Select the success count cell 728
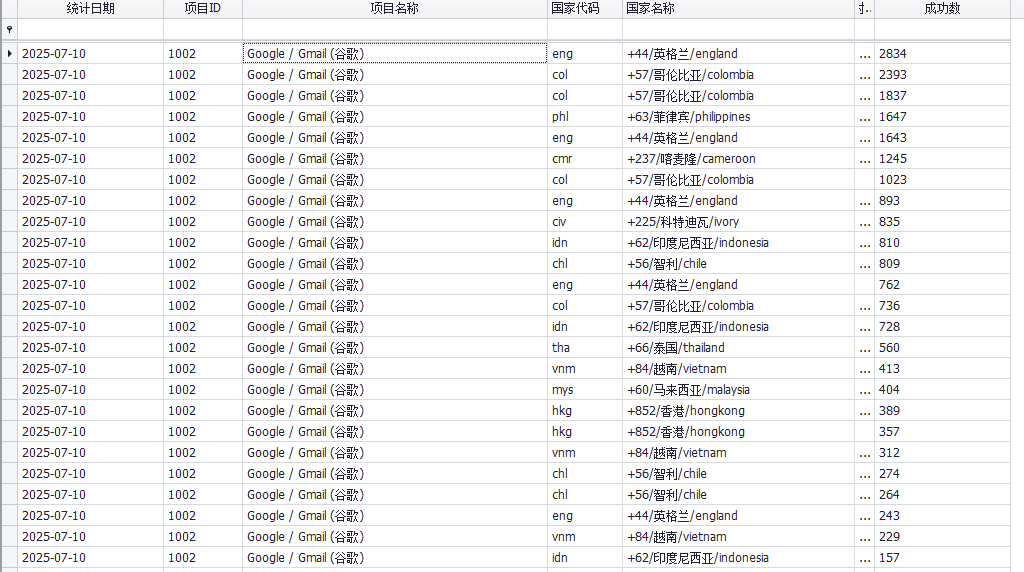1024x572 pixels. point(942,326)
